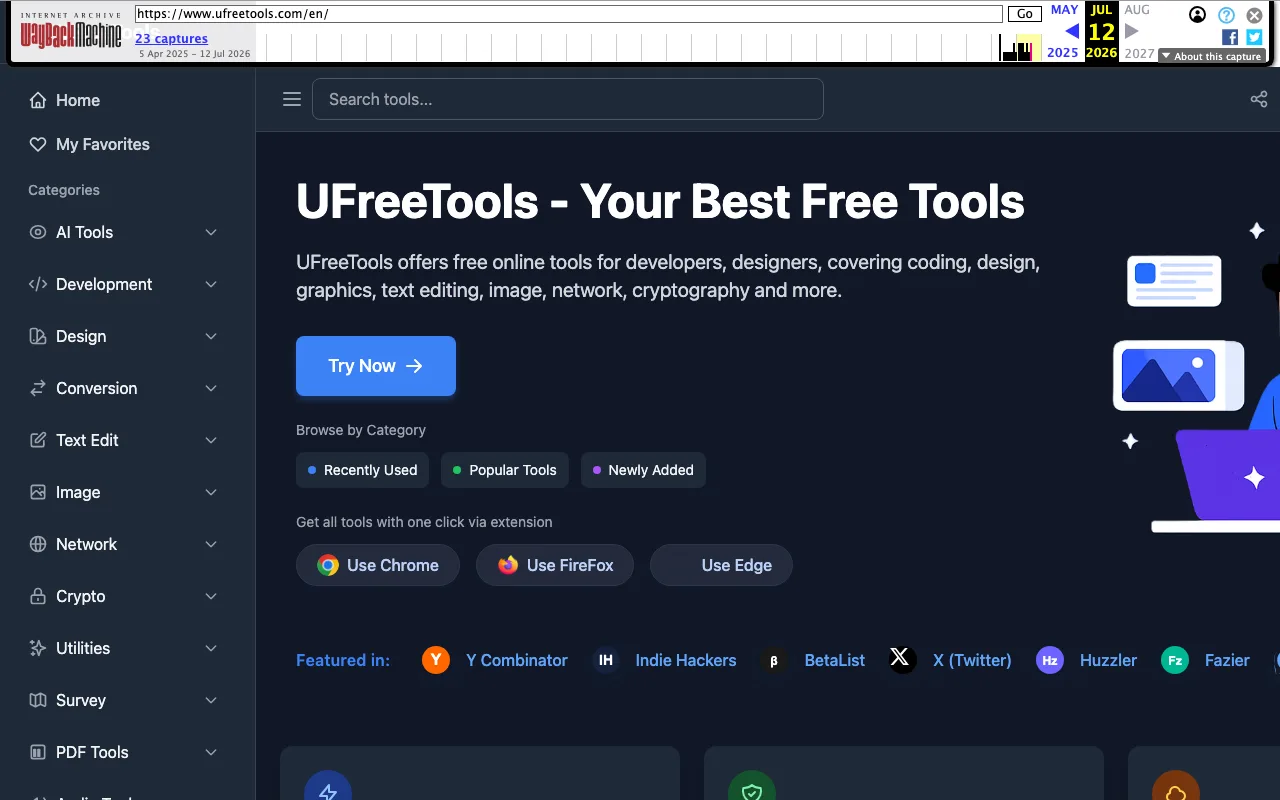
Task: Select the Recently Used category tab
Action: point(362,470)
